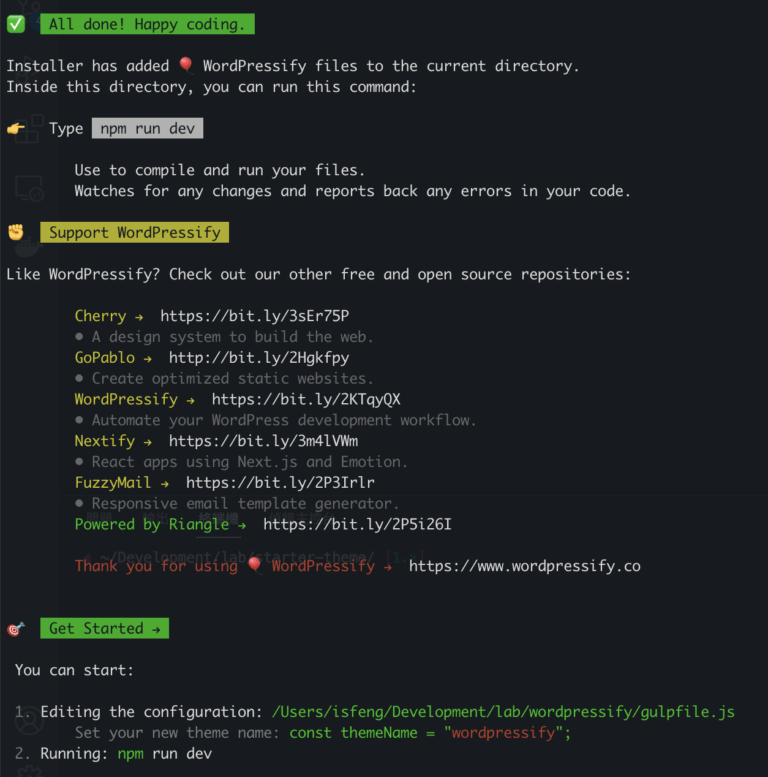Viewport: 768px width, 777px height.
Task: Open the Cherry bit.ly/3sEr75P link
Action: [x=254, y=316]
